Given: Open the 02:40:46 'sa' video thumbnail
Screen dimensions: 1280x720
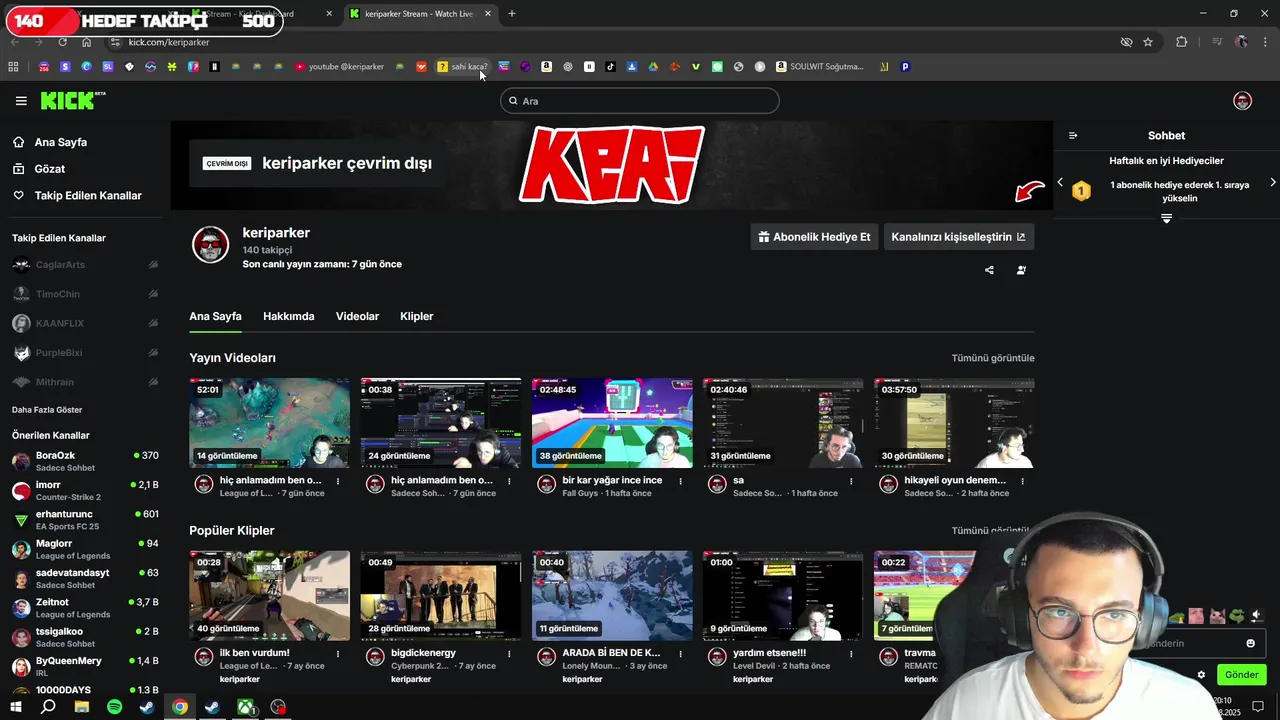Looking at the screenshot, I should tap(783, 423).
